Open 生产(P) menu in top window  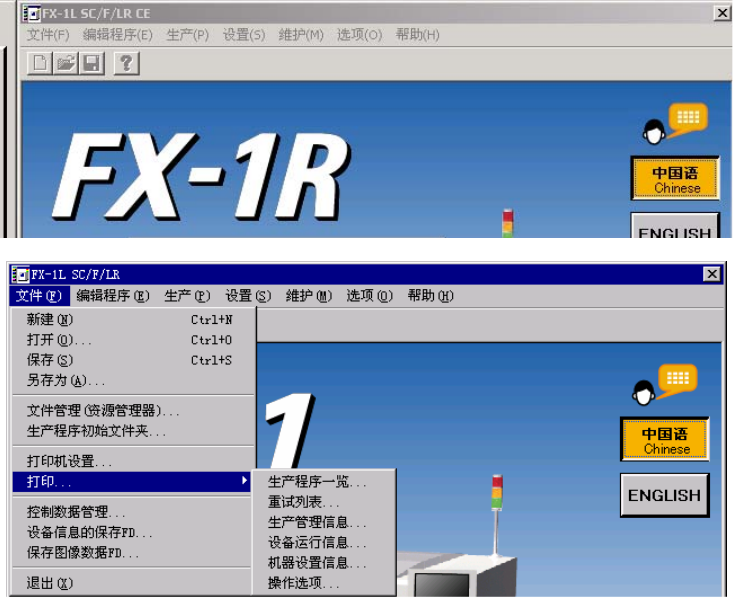point(187,35)
